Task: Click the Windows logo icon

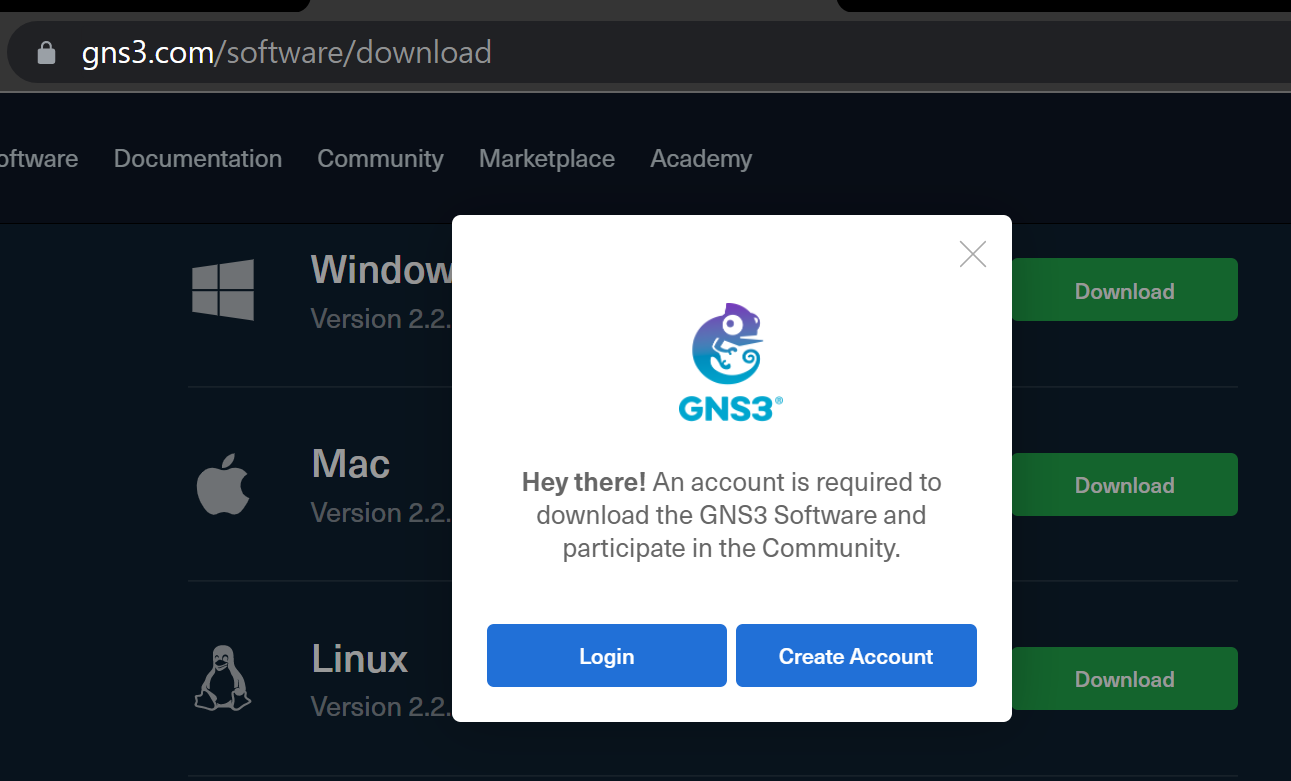Action: (223, 290)
